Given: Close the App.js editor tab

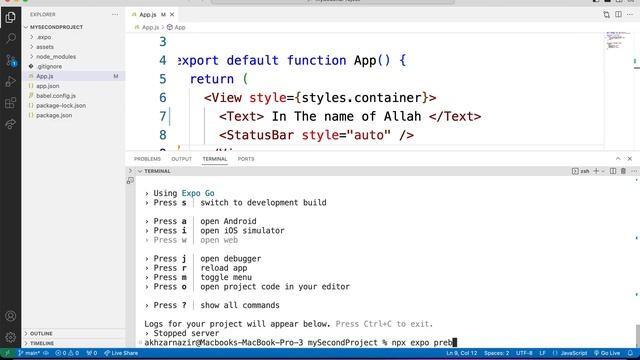Looking at the screenshot, I should [x=172, y=14].
